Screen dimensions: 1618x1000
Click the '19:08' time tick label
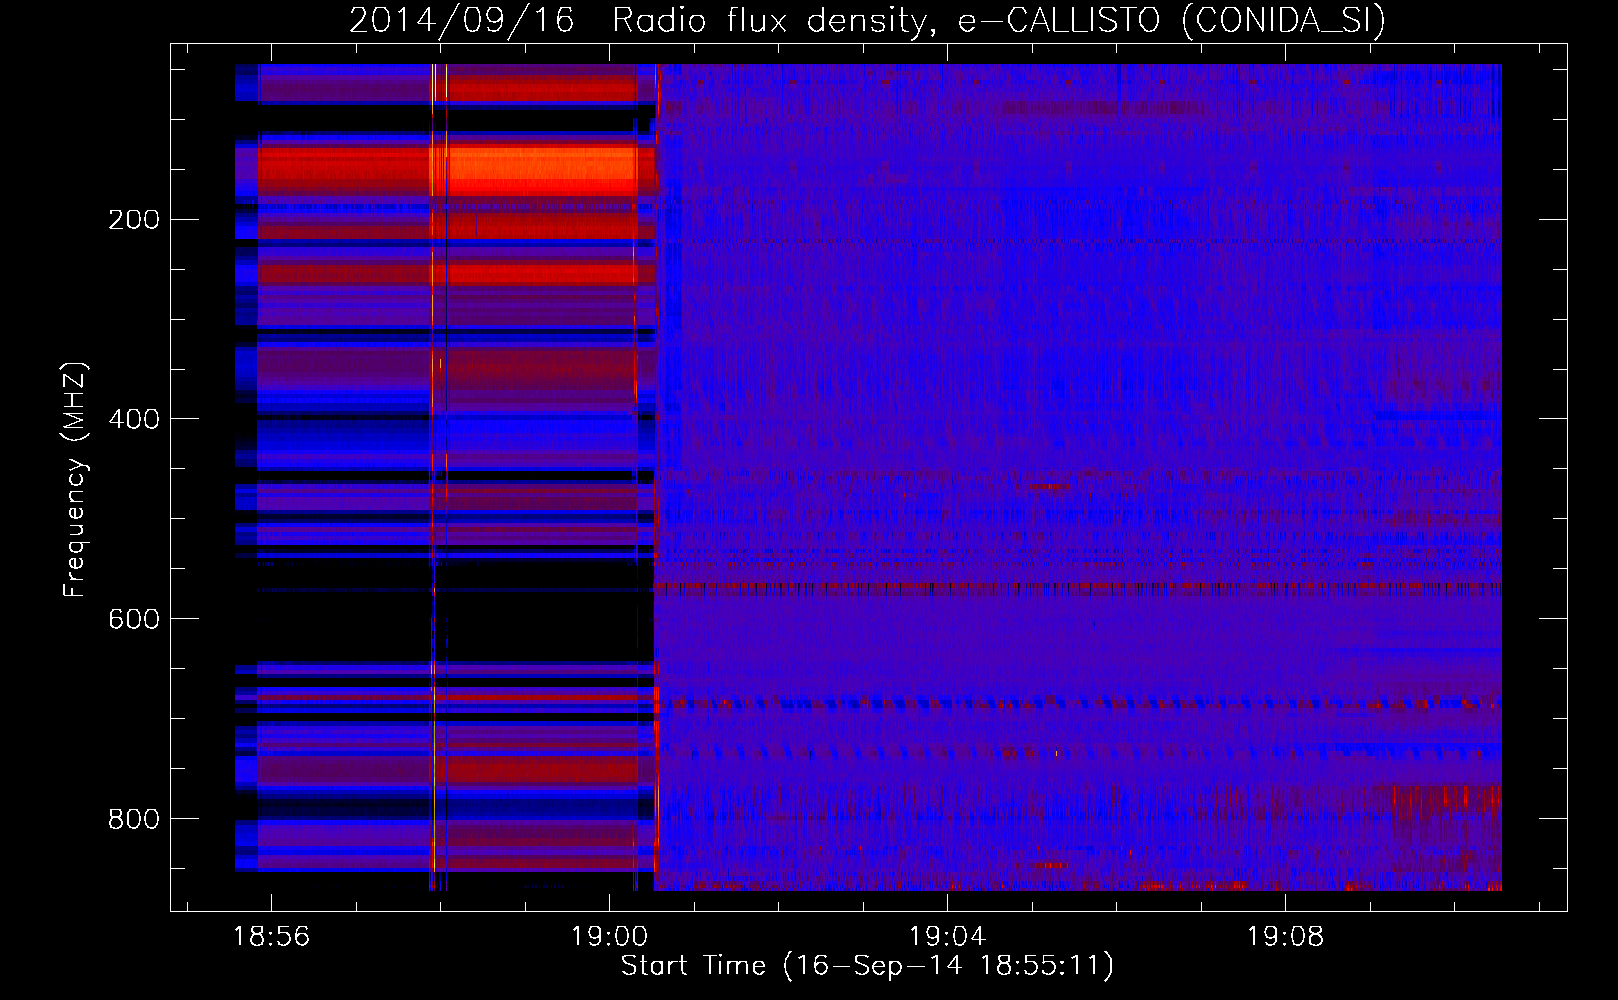coord(1285,937)
